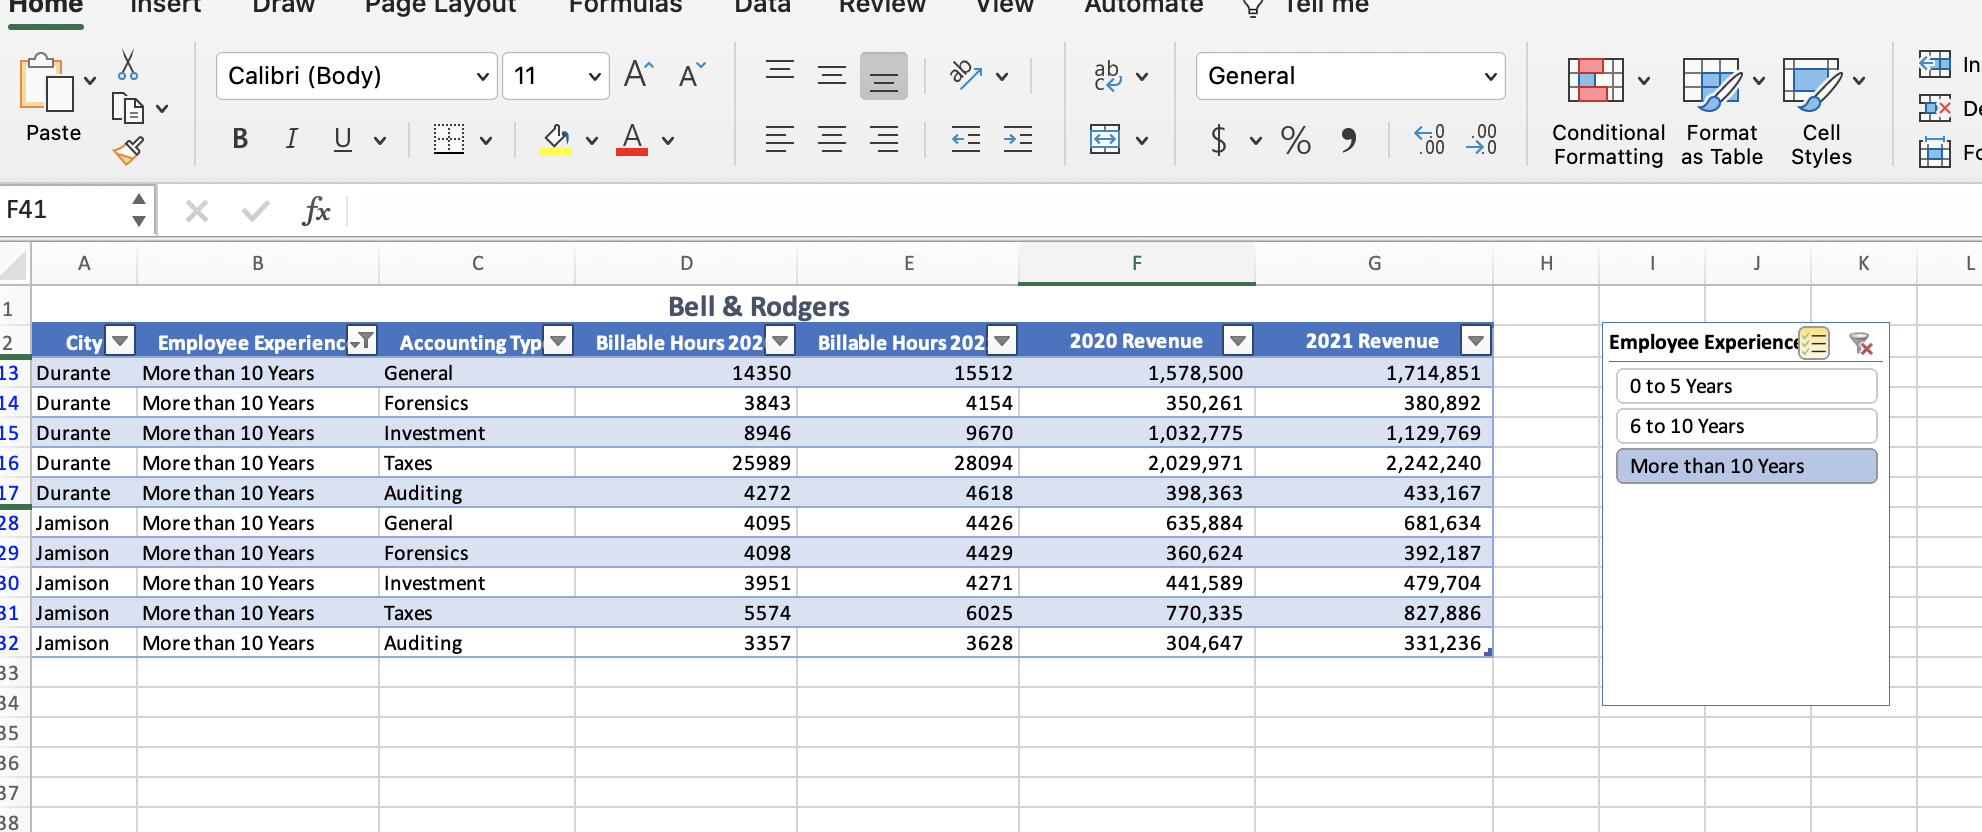Apply middle vertical alignment
This screenshot has height=832, width=1982.
coord(832,74)
